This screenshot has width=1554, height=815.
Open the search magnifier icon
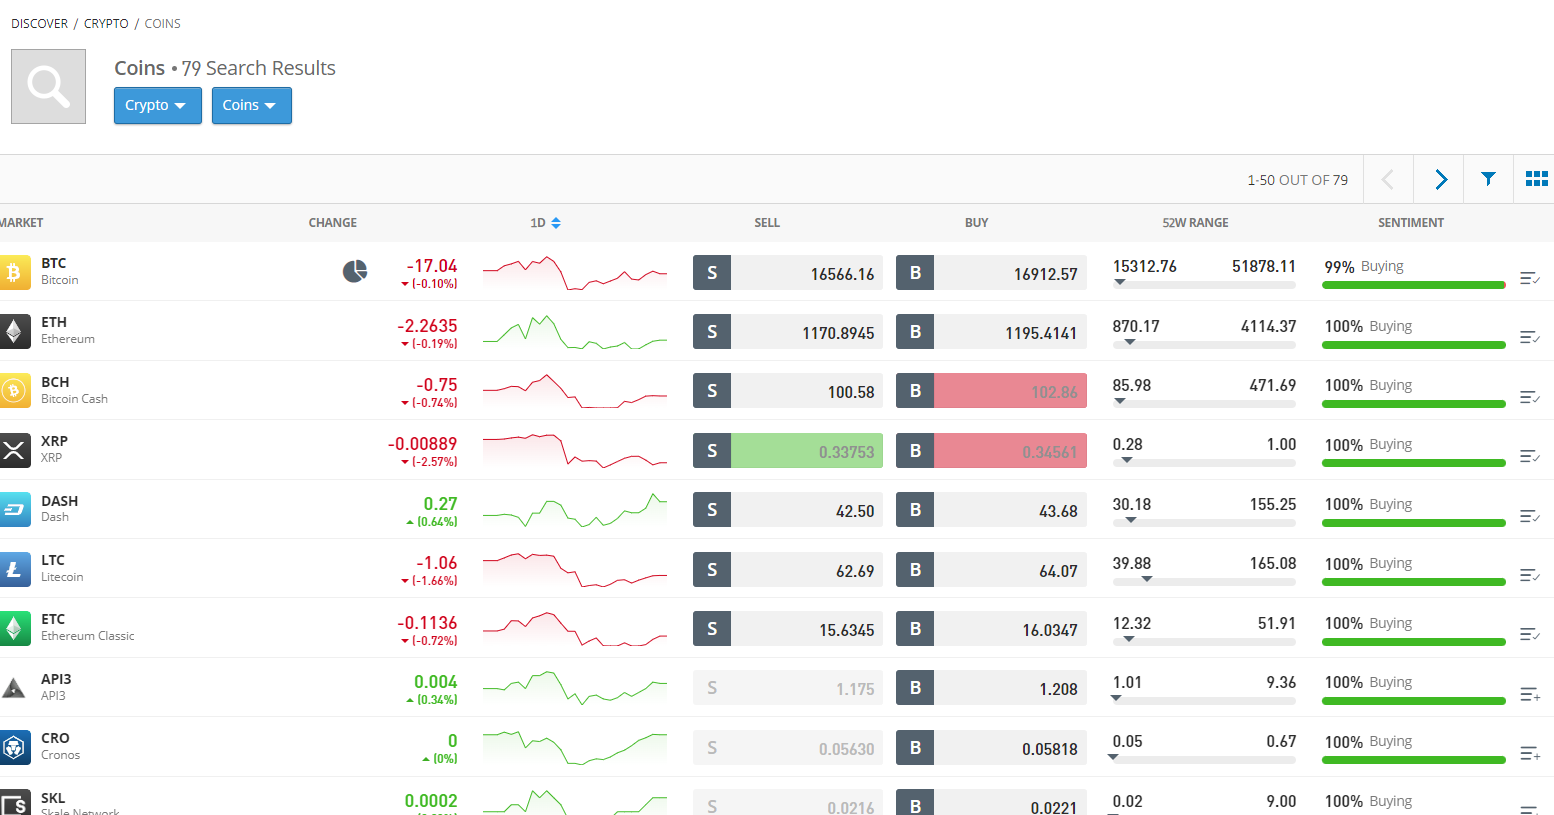48,87
